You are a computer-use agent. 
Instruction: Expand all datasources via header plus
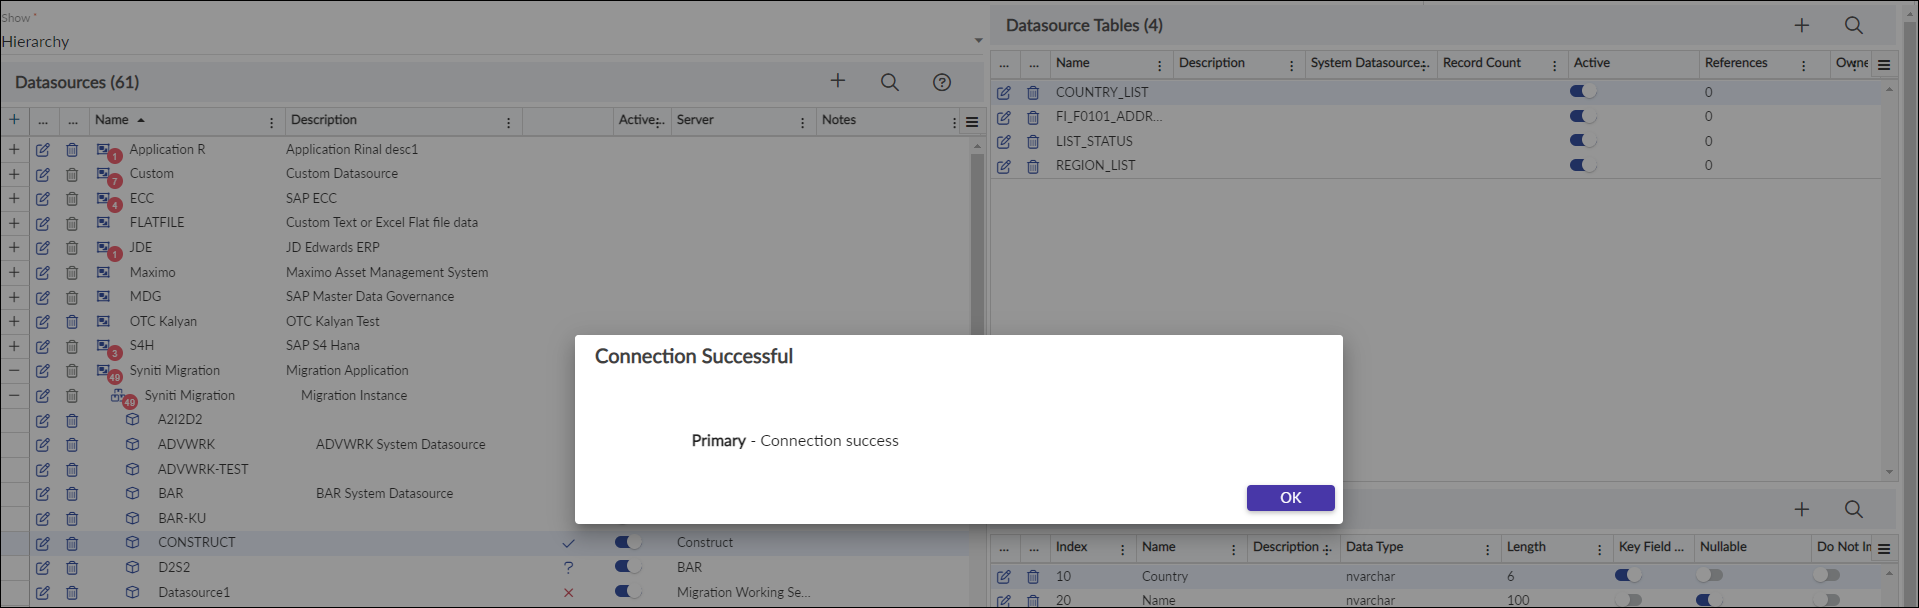point(14,120)
